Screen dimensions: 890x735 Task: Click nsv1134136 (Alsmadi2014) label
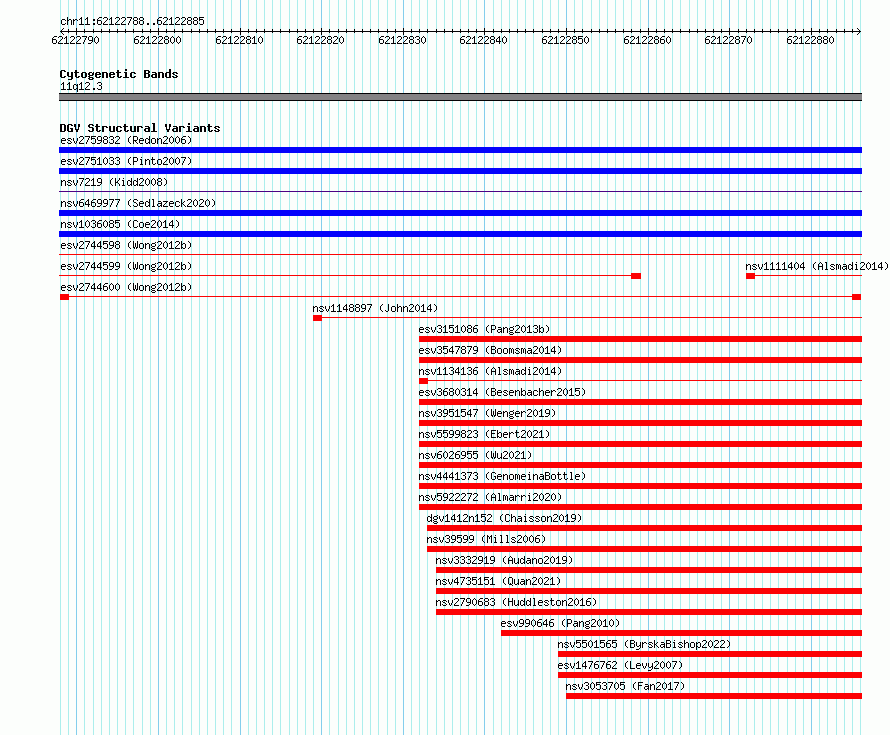point(490,371)
